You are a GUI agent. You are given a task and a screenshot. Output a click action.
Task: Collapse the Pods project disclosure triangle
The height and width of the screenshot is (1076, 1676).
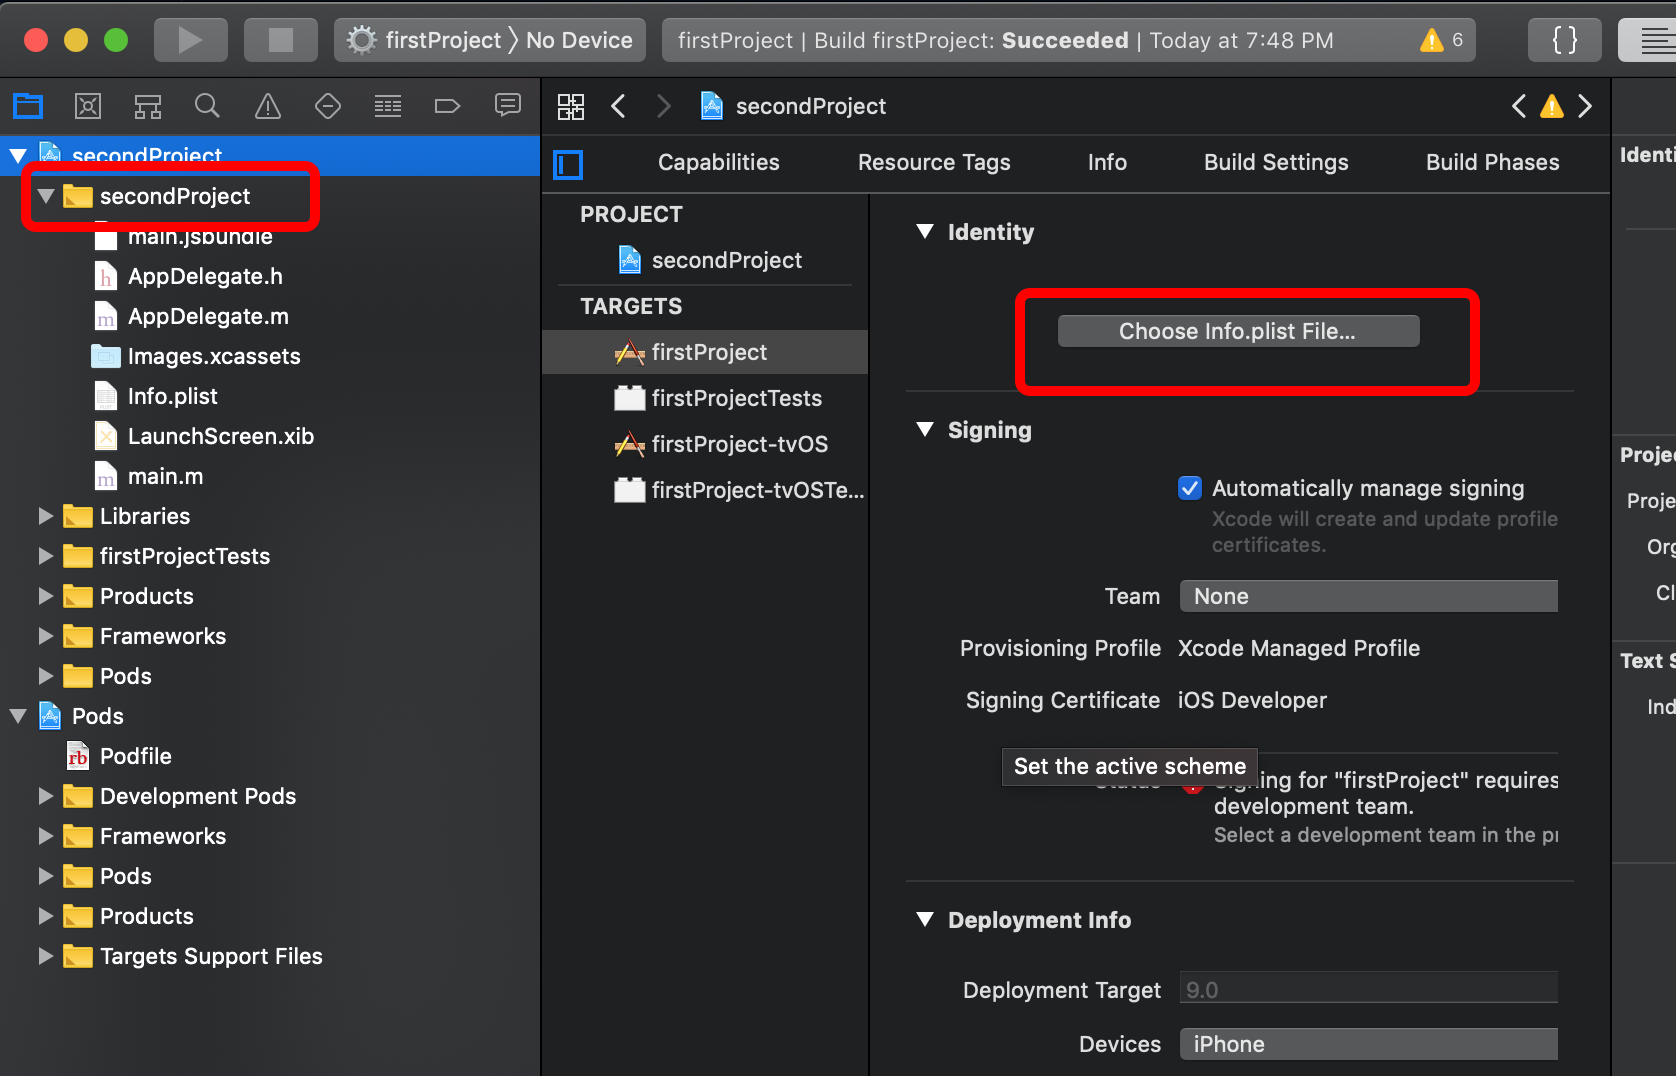[x=18, y=716]
